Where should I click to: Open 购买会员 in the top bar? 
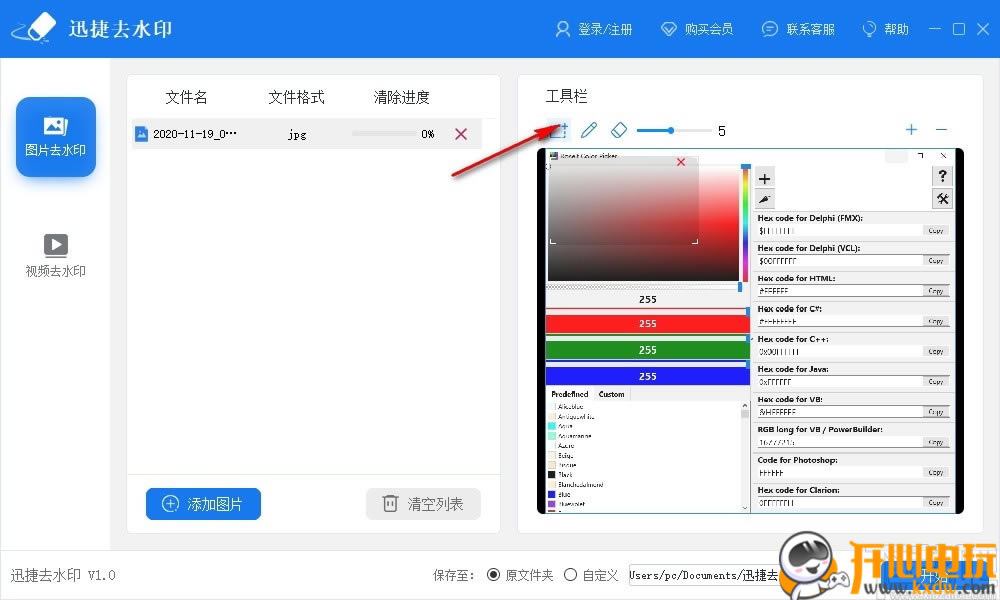697,28
